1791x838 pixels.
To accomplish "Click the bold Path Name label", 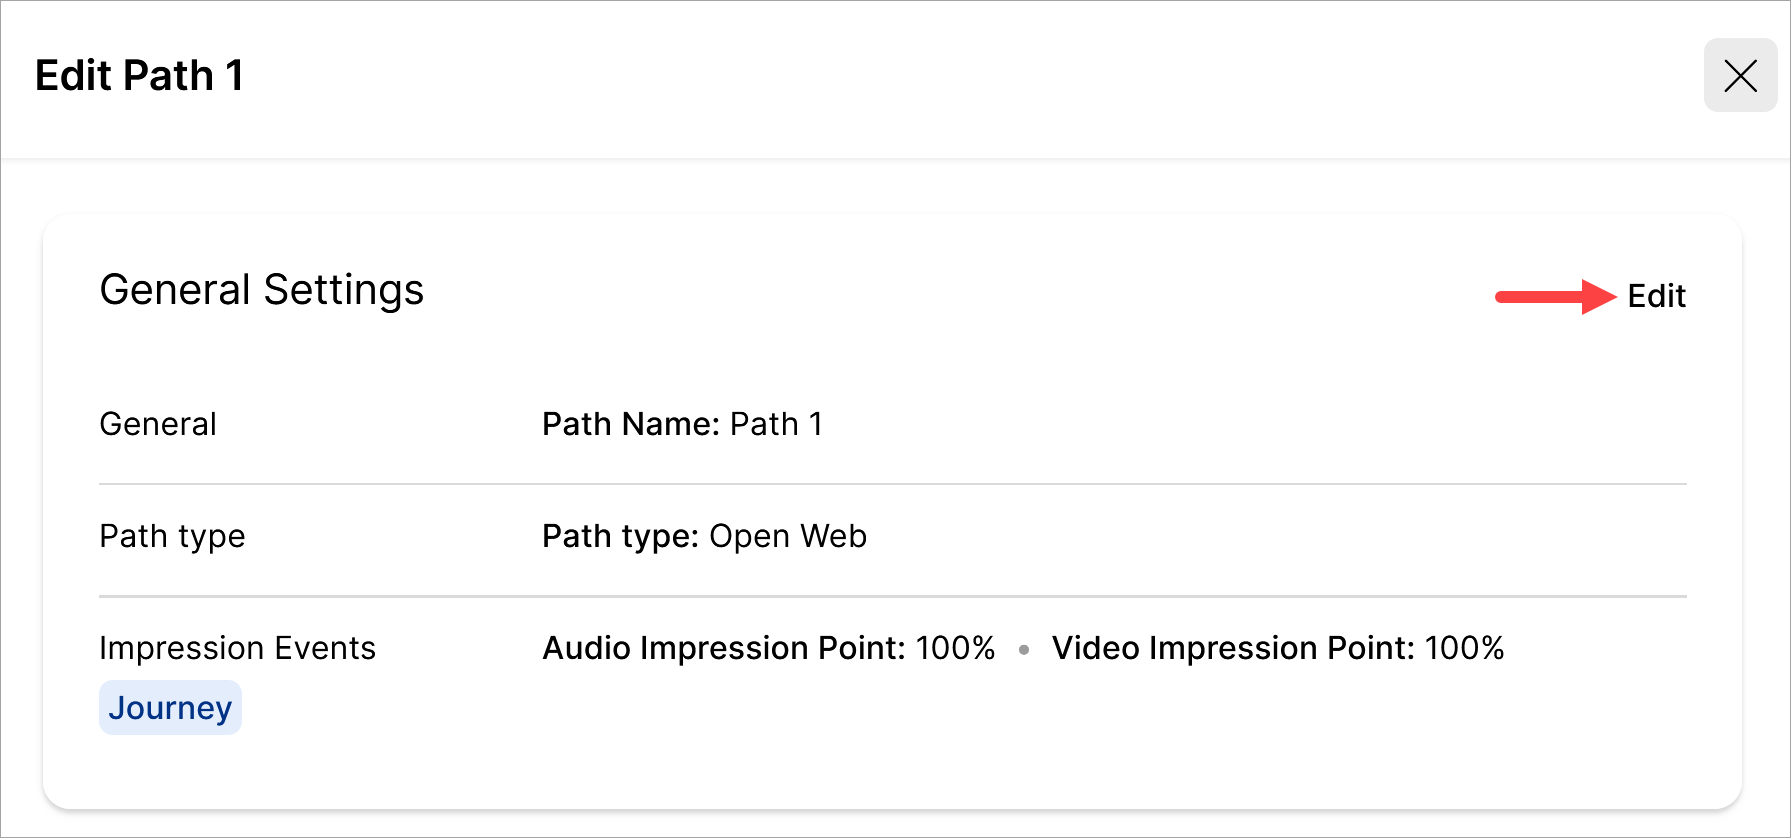I will point(630,424).
